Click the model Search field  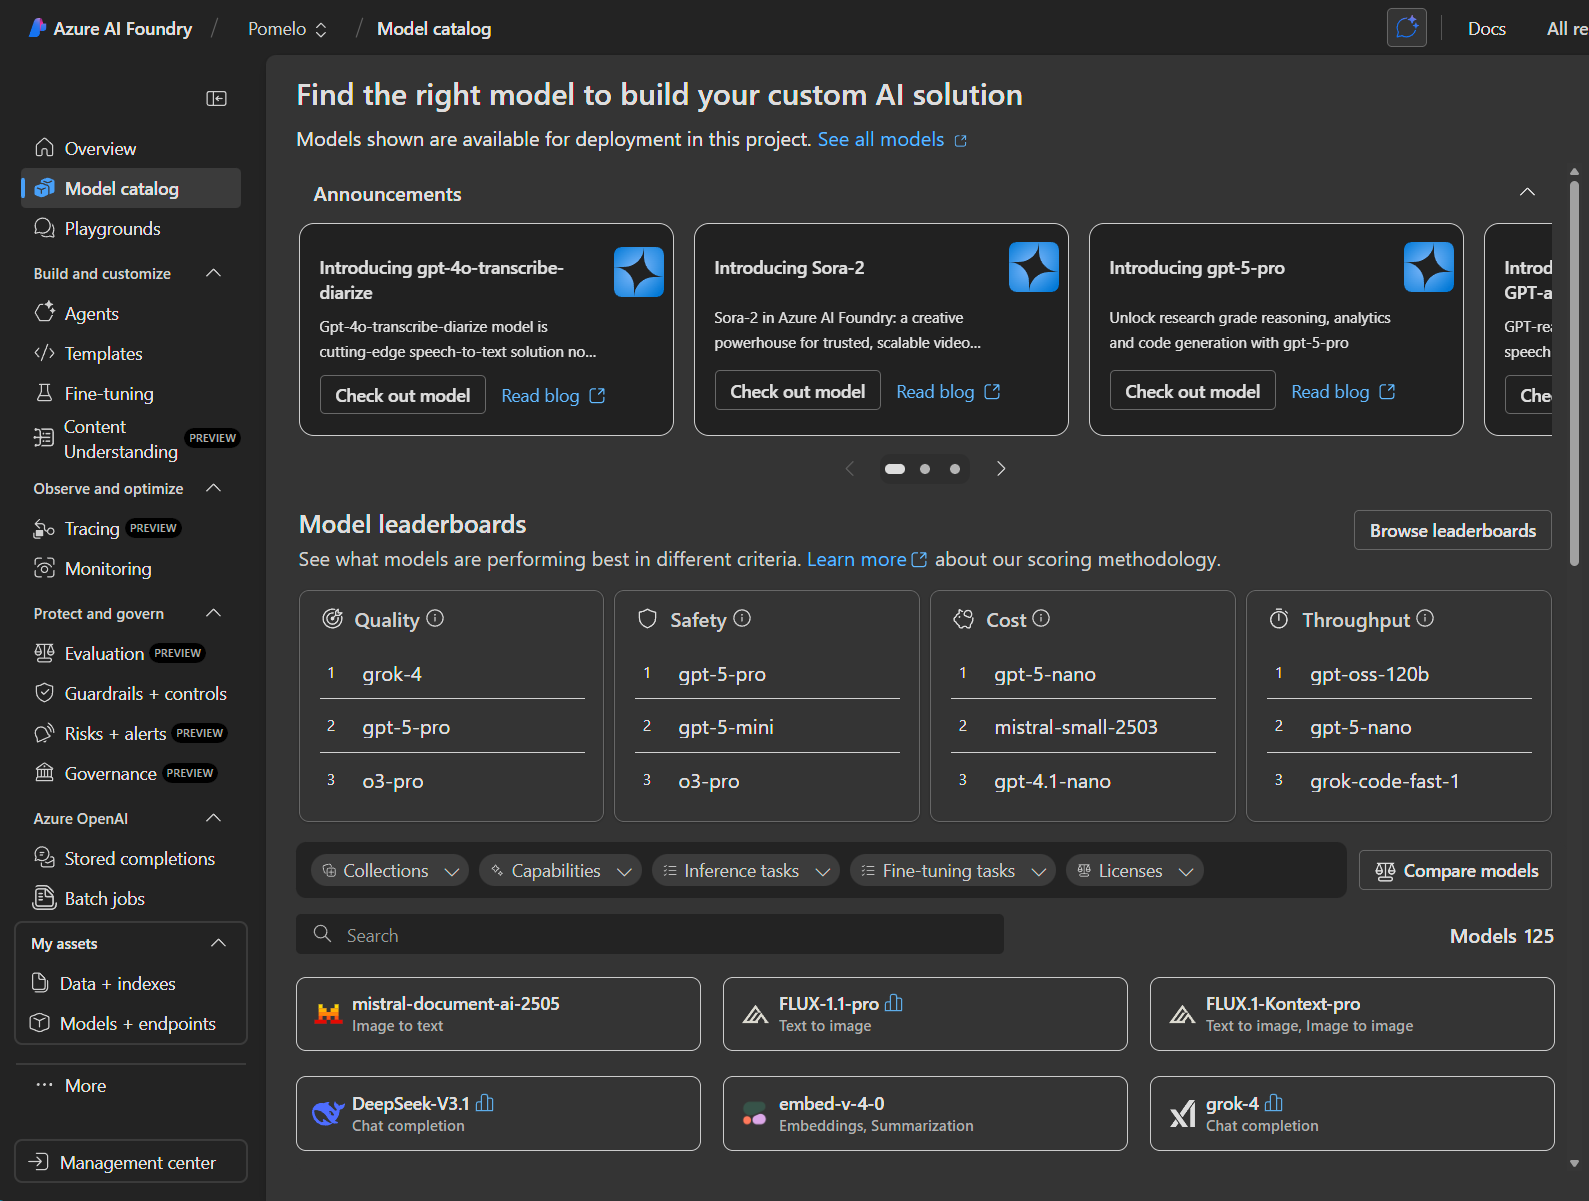coord(650,935)
